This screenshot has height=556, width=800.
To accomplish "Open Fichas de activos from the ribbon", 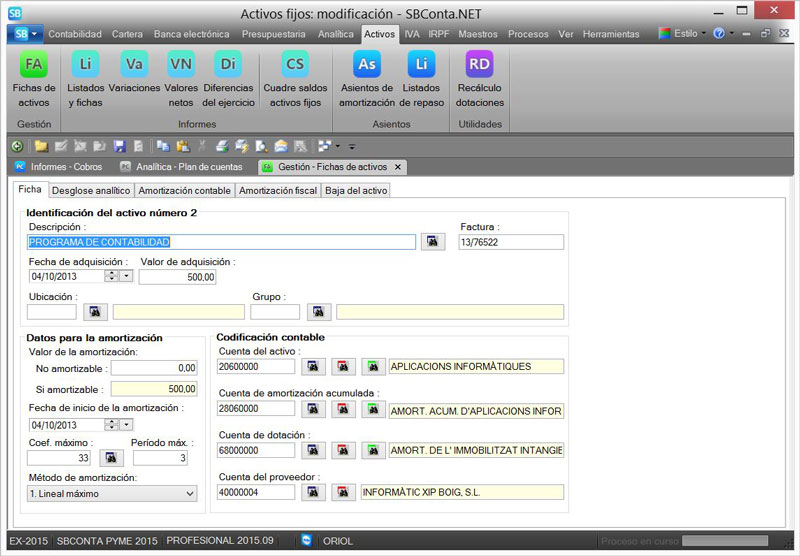I will point(34,66).
